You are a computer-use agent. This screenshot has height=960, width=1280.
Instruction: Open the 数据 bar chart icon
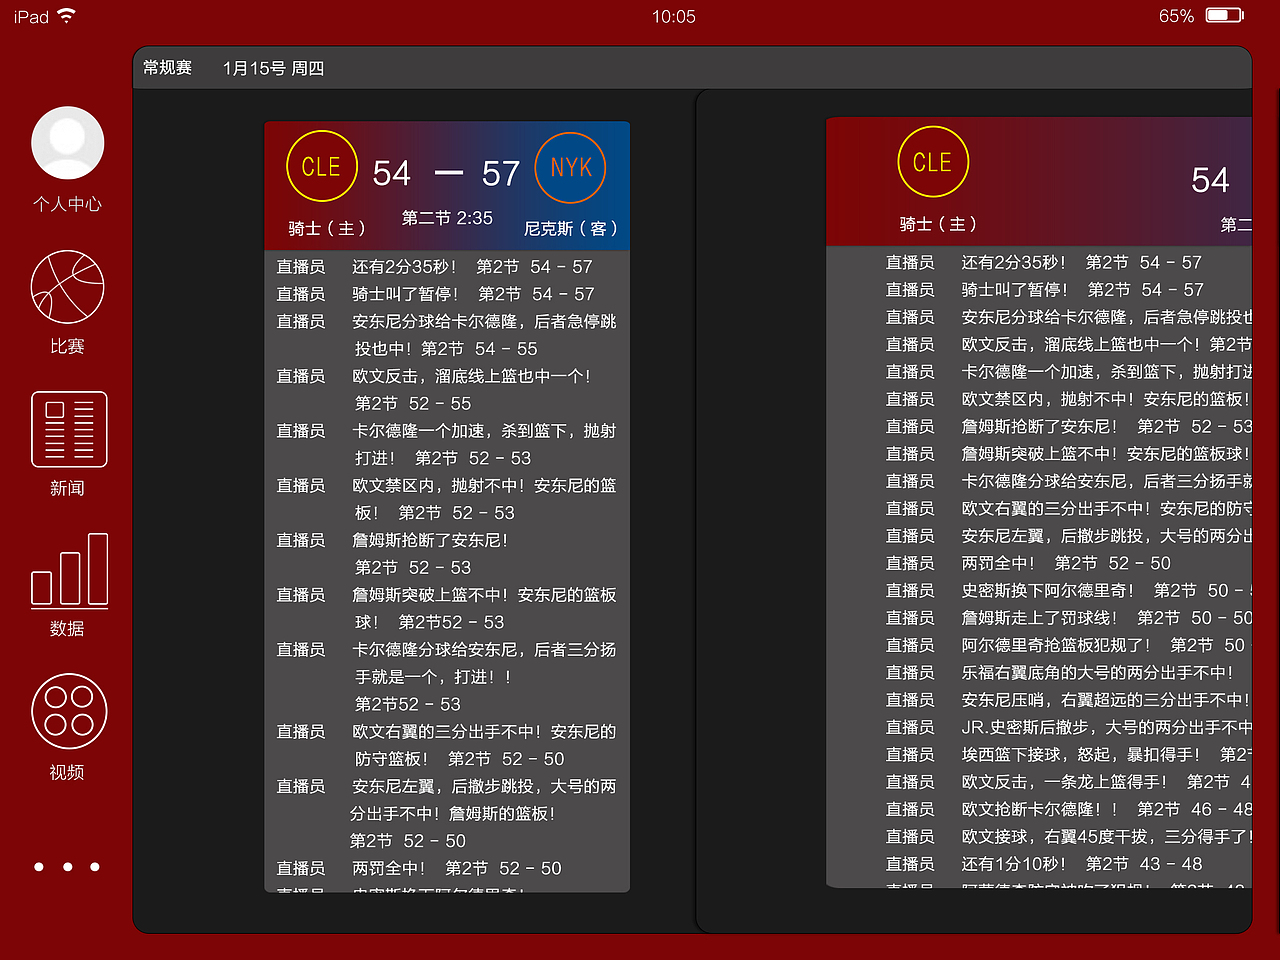point(69,570)
